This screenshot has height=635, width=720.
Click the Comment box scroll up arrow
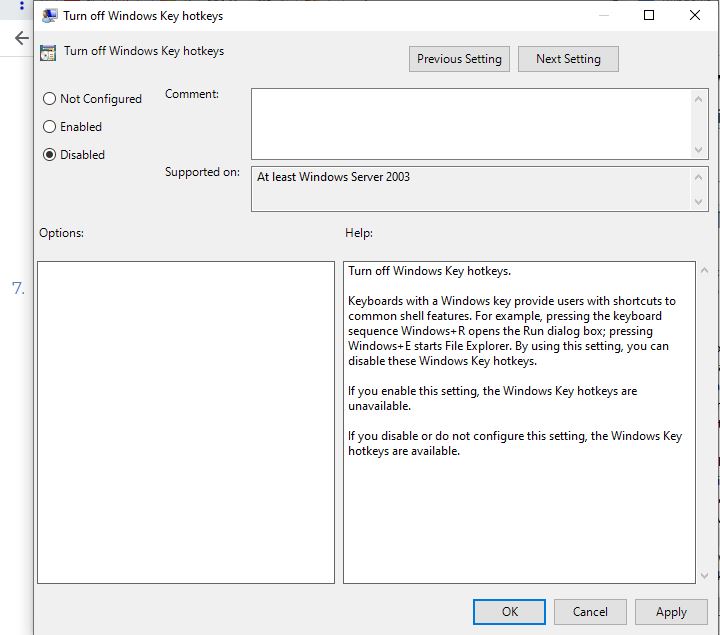(x=698, y=99)
